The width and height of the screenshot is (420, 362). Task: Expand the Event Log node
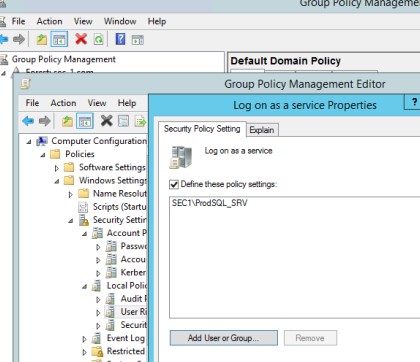coord(84,339)
